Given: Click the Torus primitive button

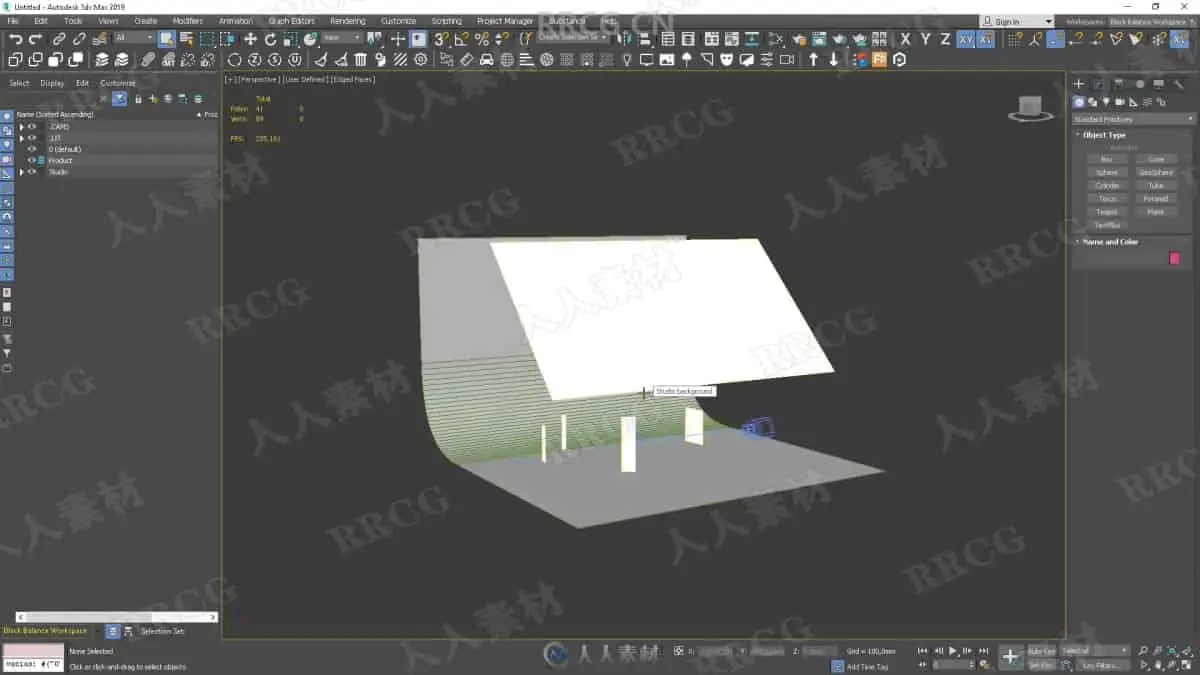Looking at the screenshot, I should [x=1106, y=198].
